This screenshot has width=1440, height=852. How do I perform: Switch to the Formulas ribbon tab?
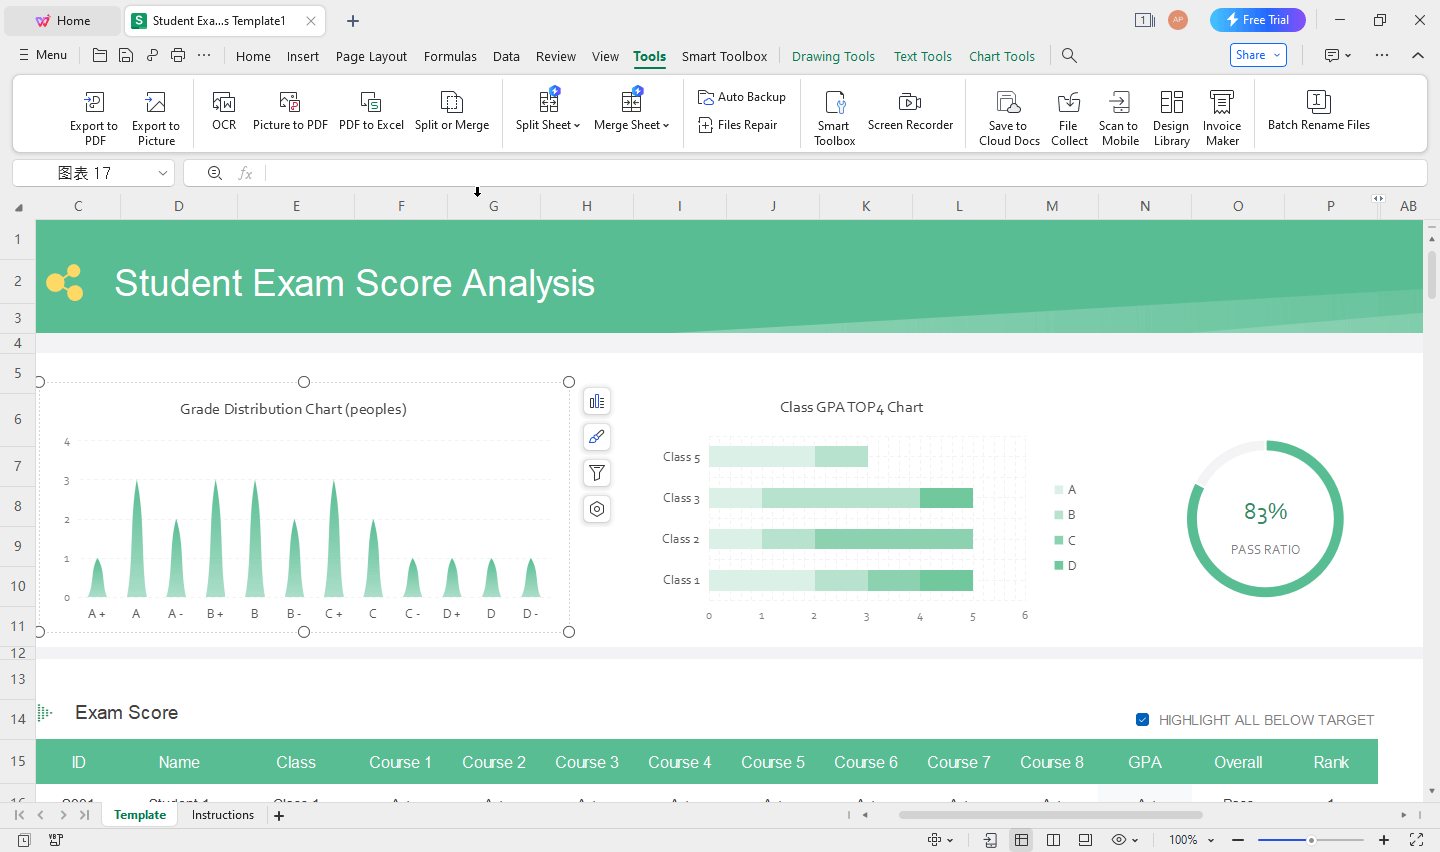(x=450, y=56)
